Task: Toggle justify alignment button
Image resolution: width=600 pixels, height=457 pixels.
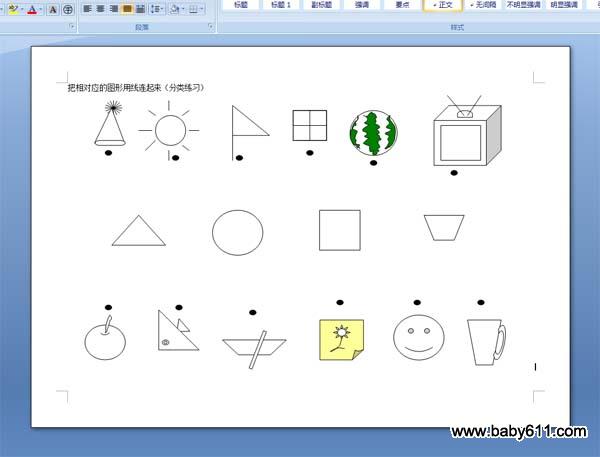Action: [x=127, y=9]
